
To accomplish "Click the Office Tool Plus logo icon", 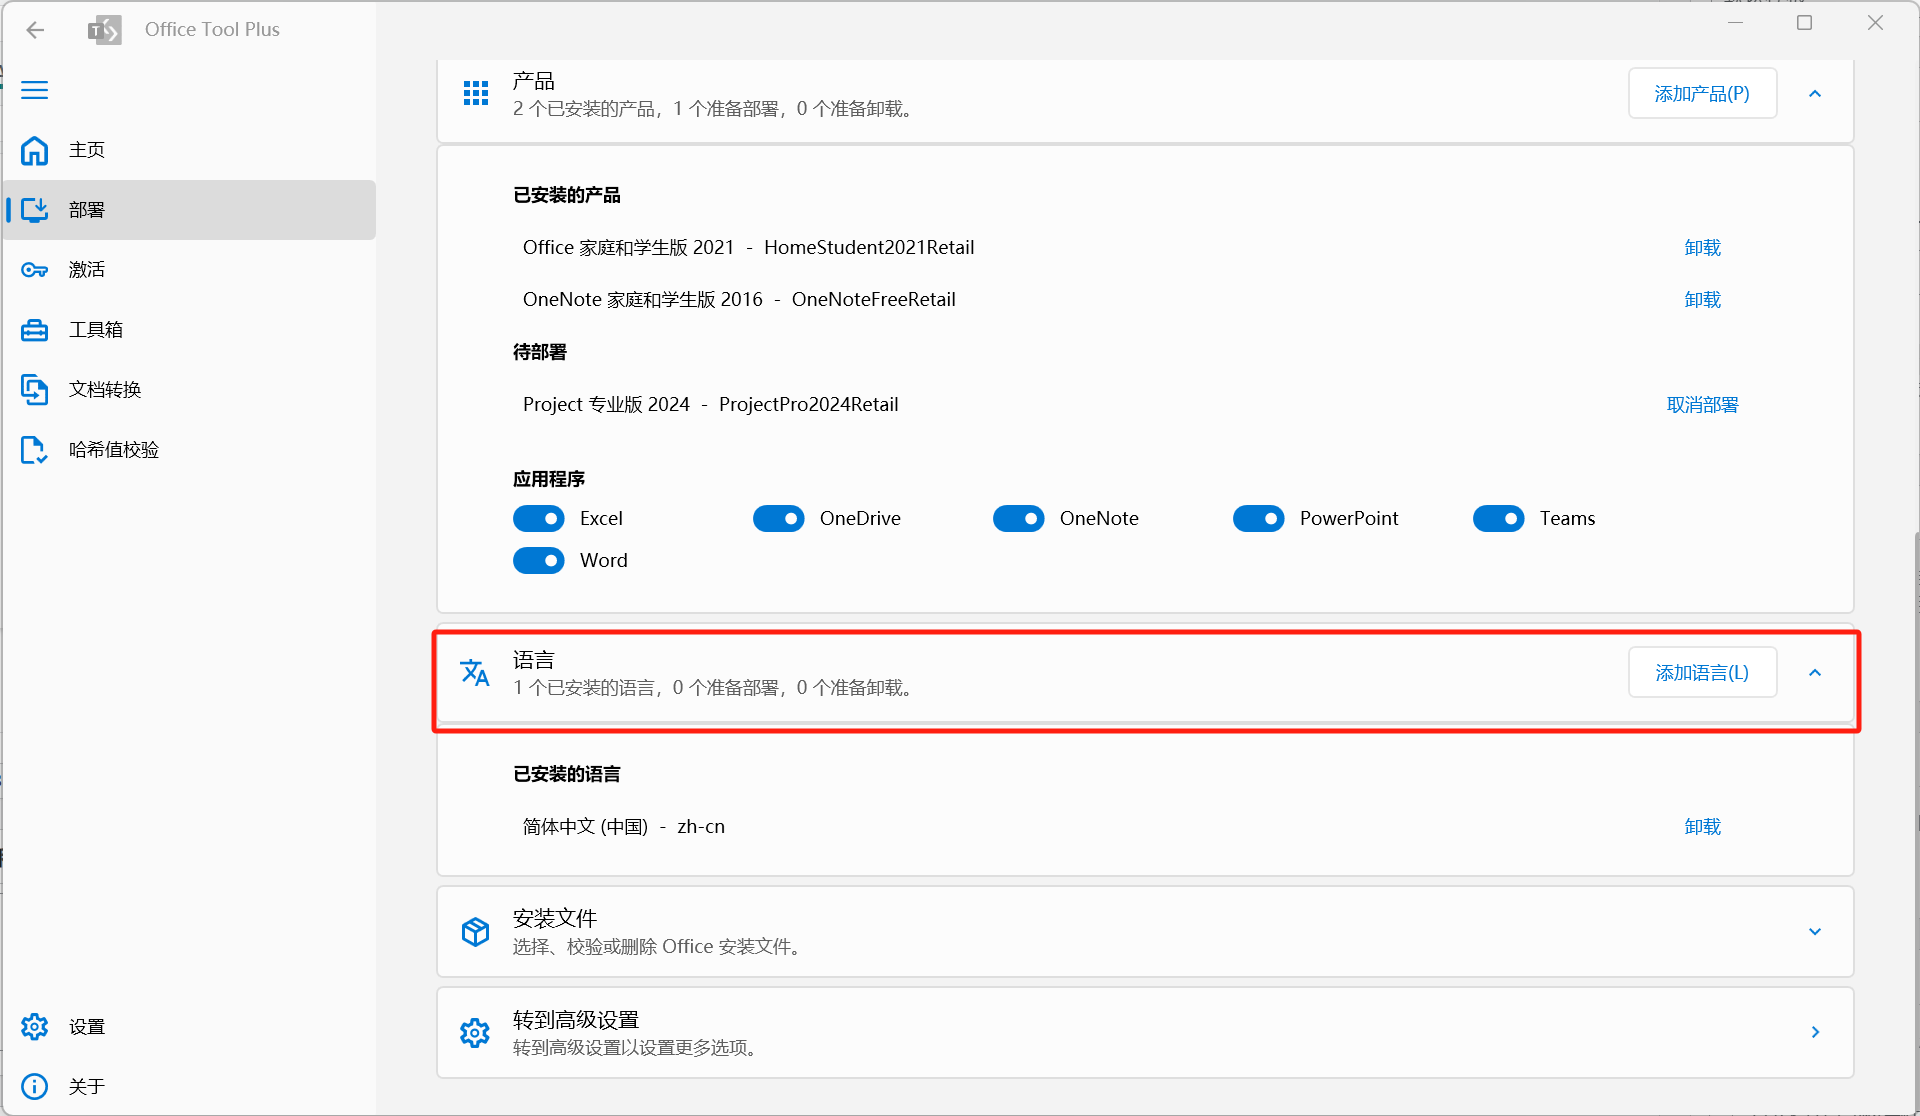I will (105, 30).
